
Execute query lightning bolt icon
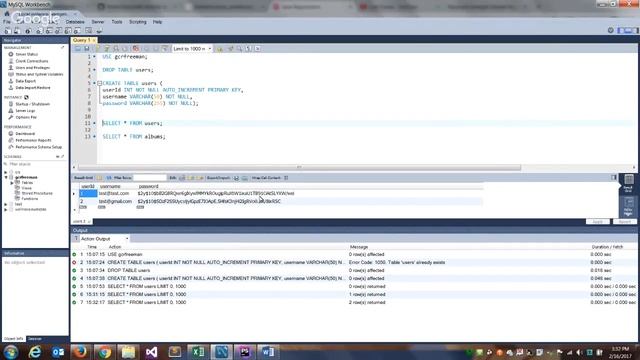tap(98, 49)
